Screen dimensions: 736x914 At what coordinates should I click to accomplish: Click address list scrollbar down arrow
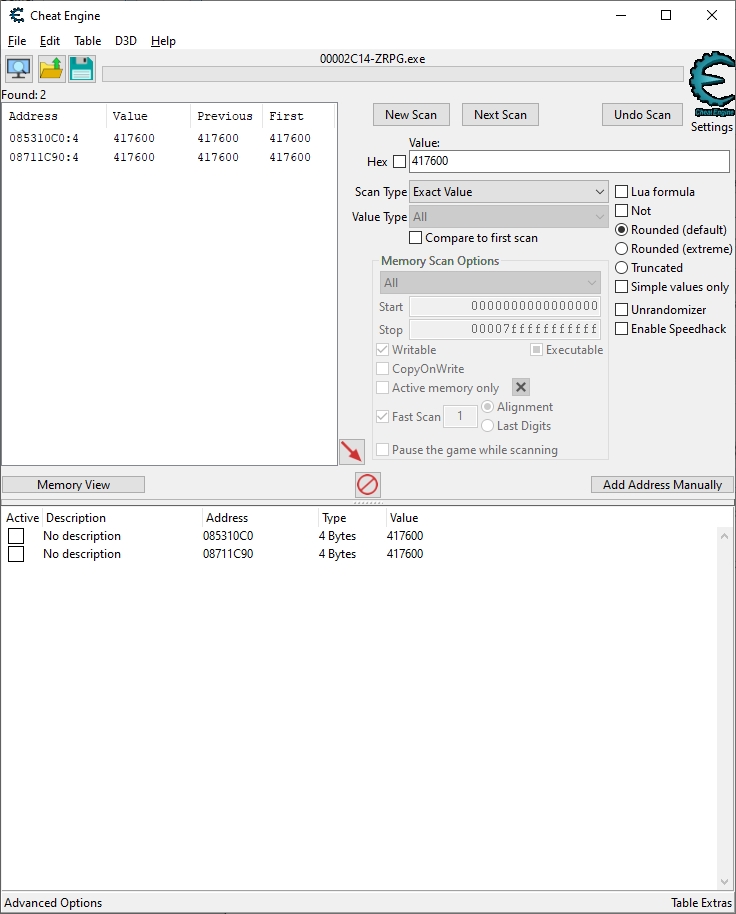pos(724,881)
